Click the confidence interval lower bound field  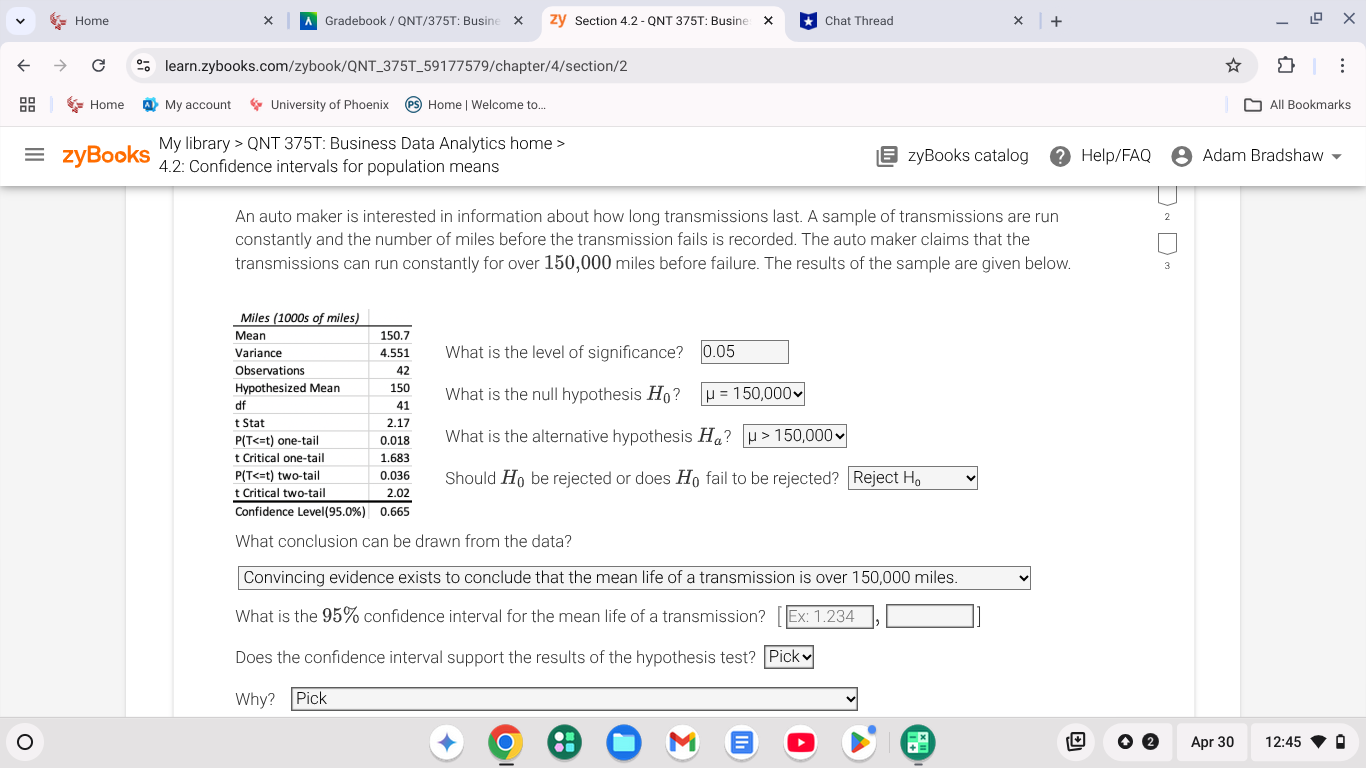(830, 616)
